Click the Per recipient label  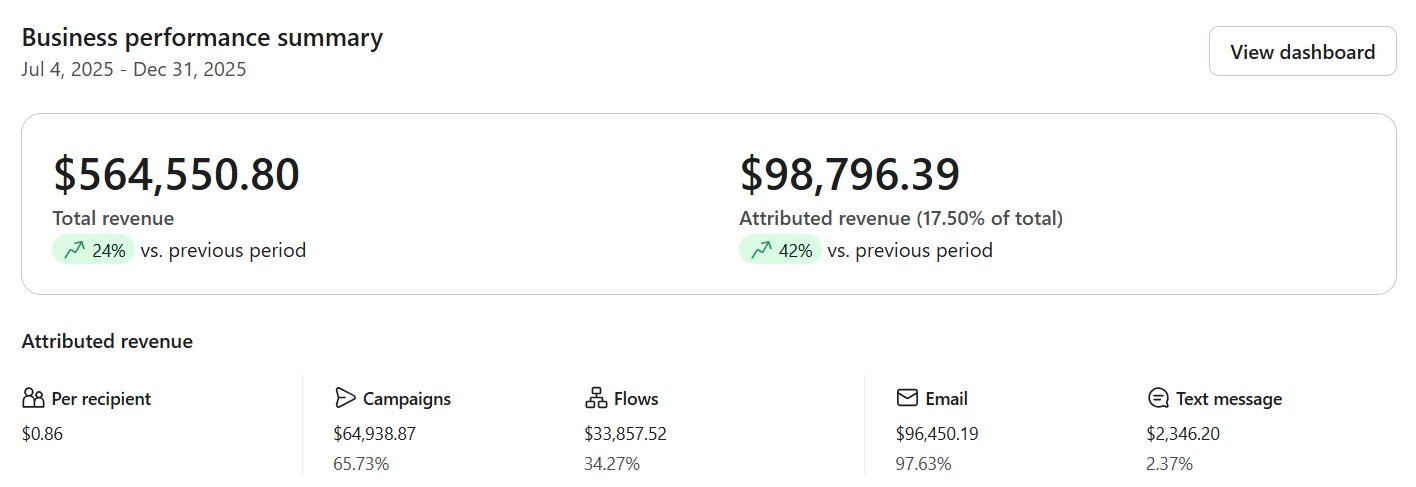point(101,398)
